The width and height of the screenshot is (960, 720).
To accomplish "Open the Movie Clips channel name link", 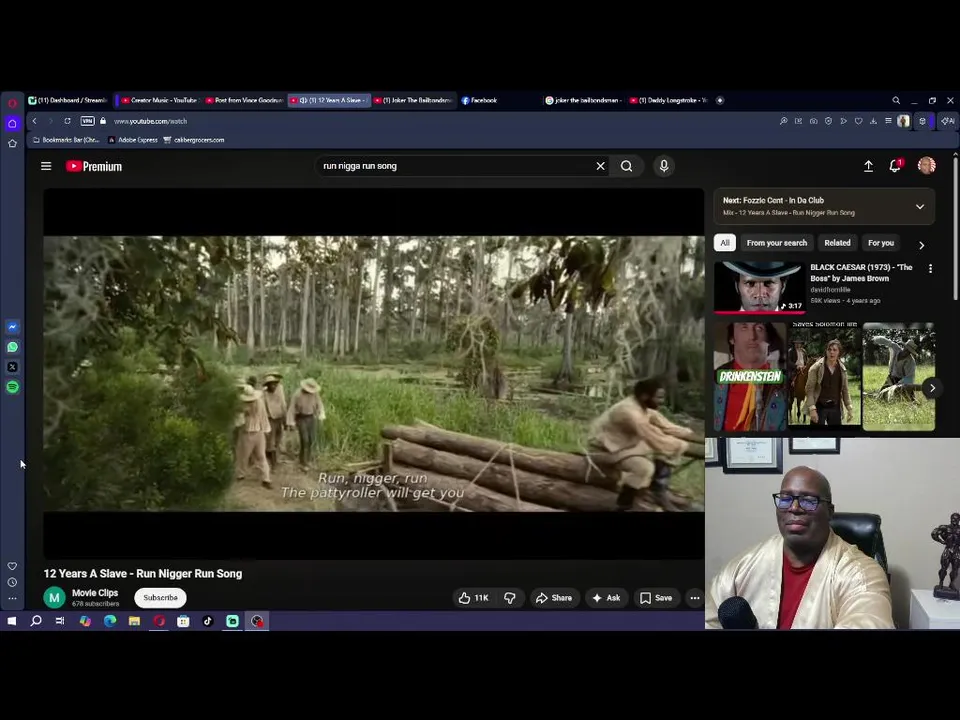I will (95, 593).
